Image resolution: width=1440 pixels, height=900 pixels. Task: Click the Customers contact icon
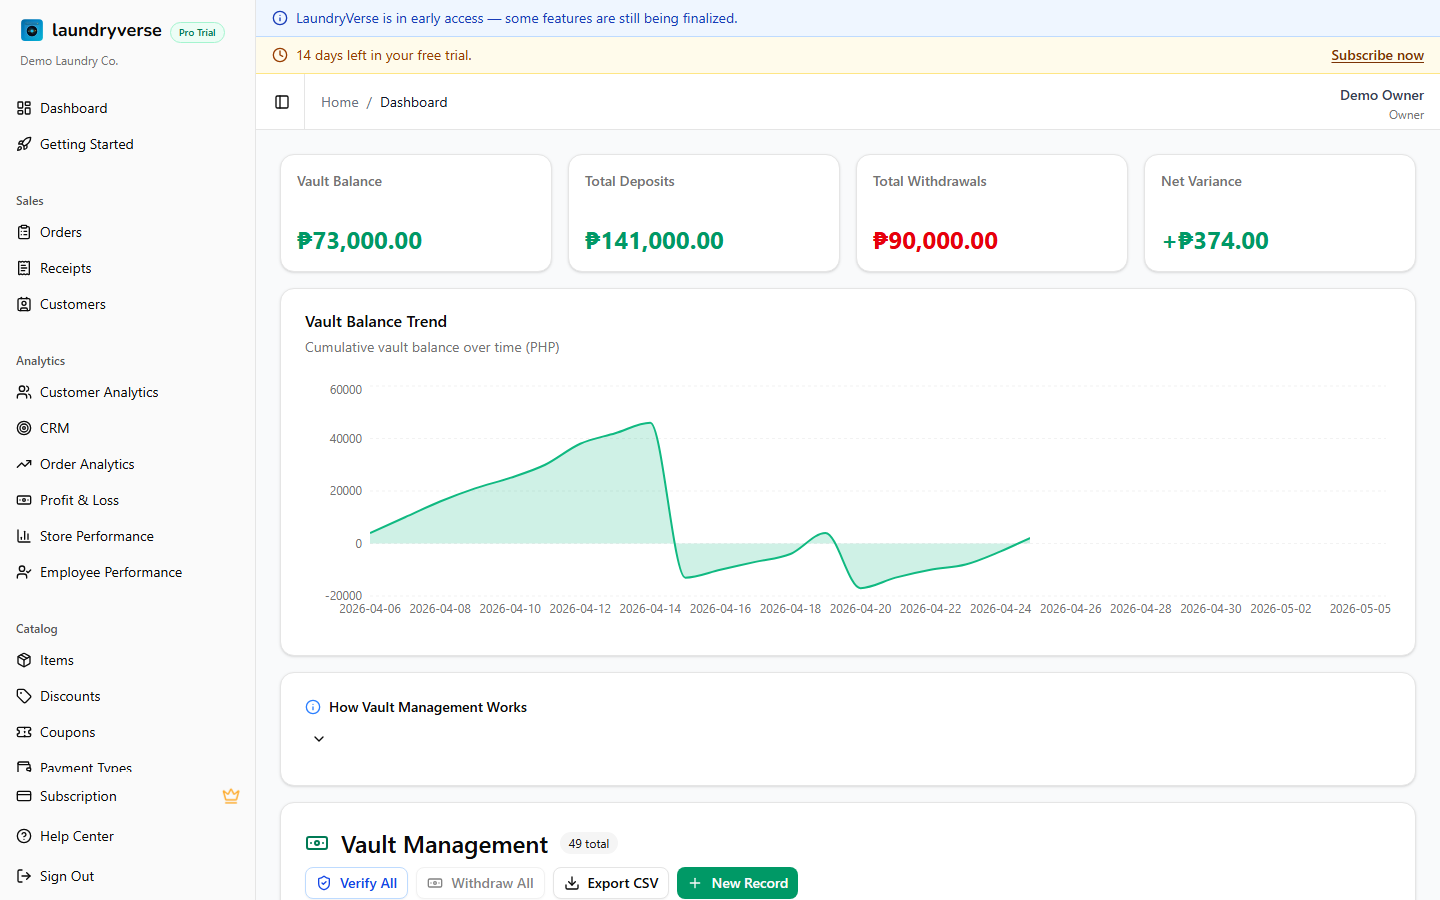[x=24, y=304]
